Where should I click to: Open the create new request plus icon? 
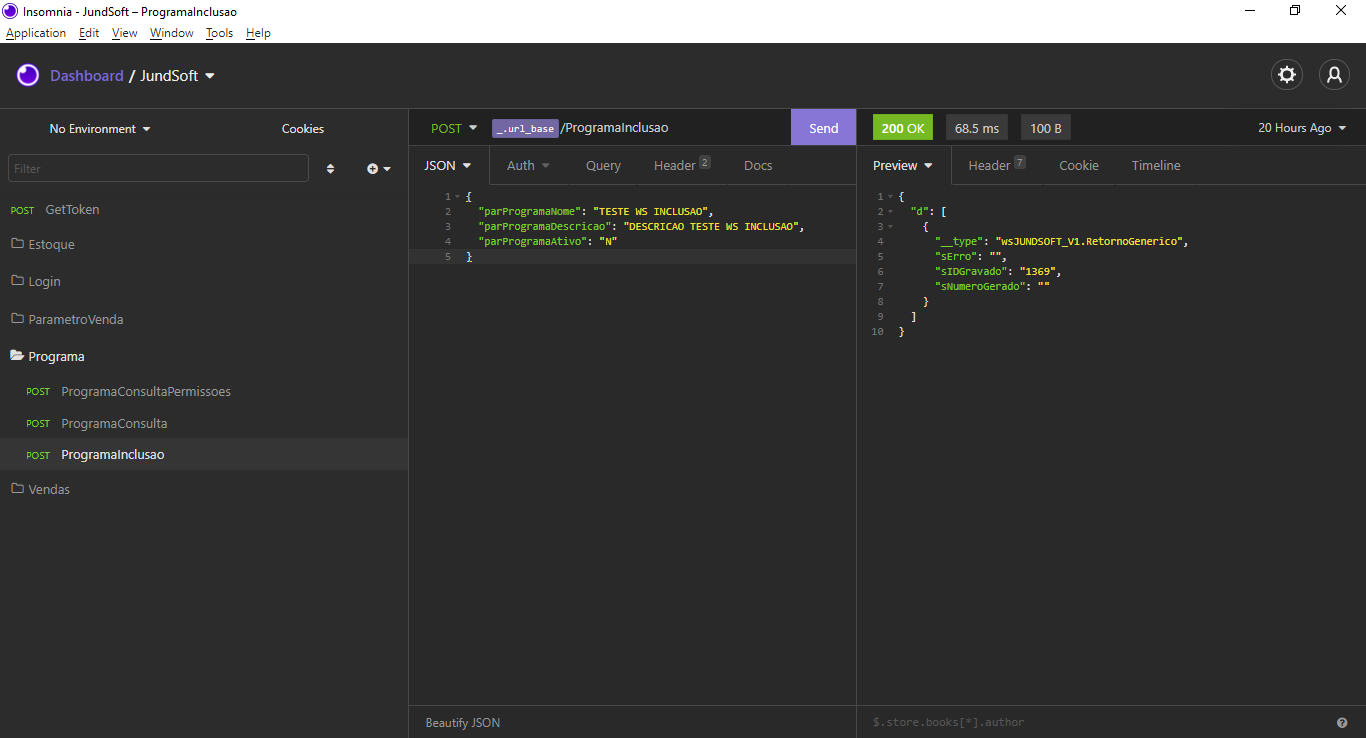click(x=379, y=169)
